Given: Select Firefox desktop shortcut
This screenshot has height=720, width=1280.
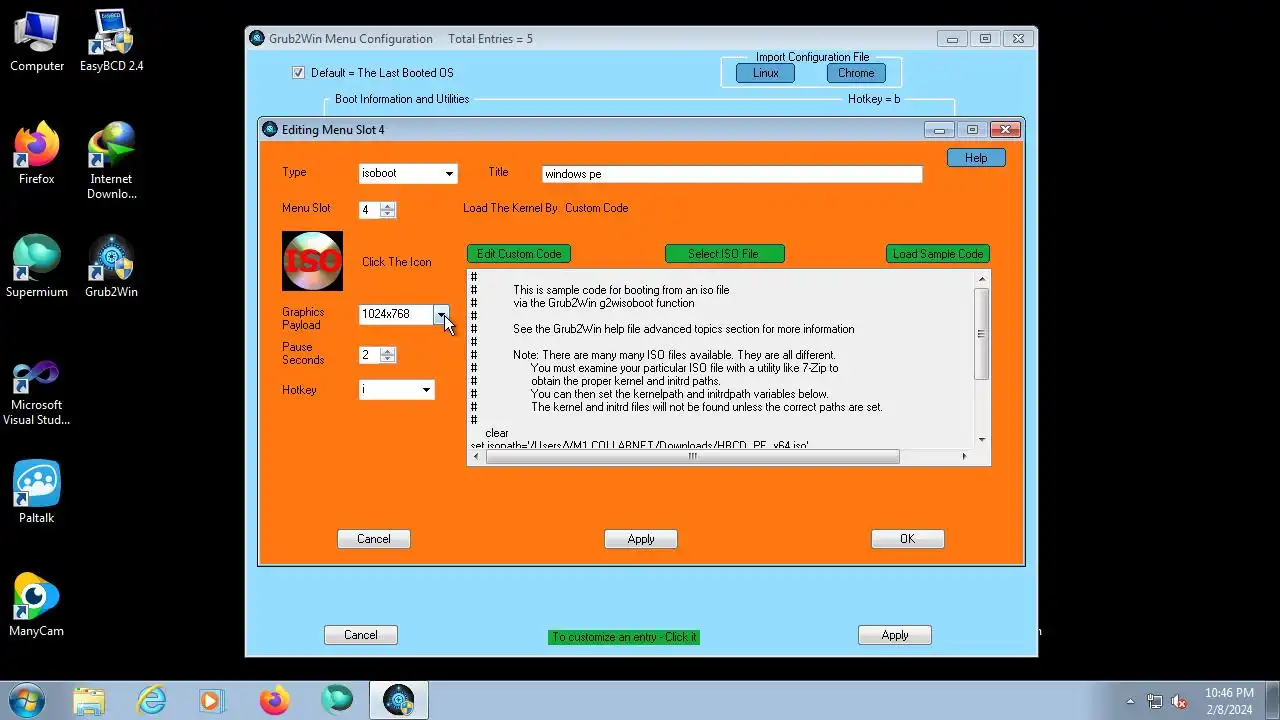Looking at the screenshot, I should click(37, 154).
